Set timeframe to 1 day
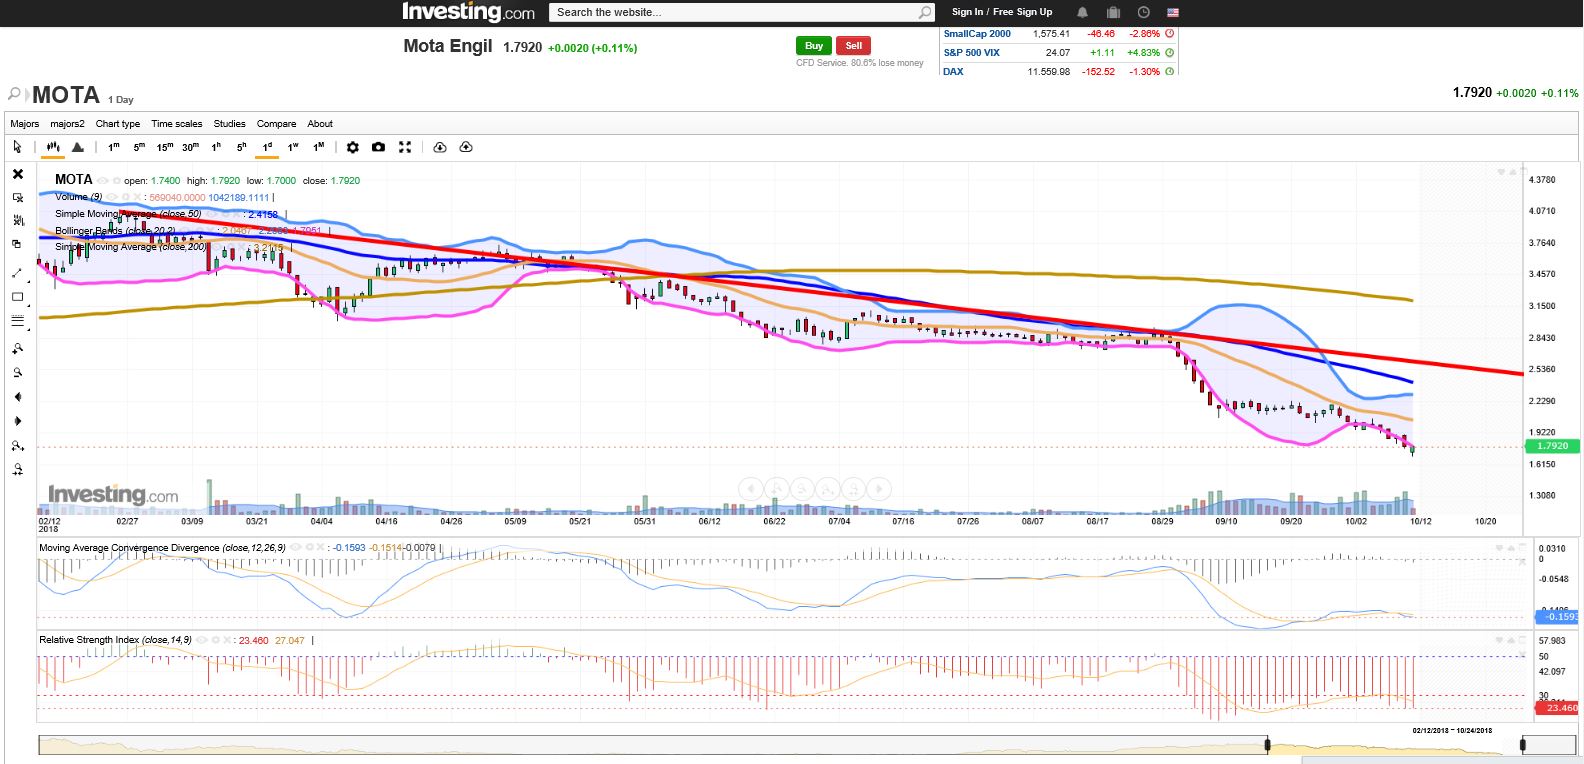The width and height of the screenshot is (1584, 764). coord(267,147)
